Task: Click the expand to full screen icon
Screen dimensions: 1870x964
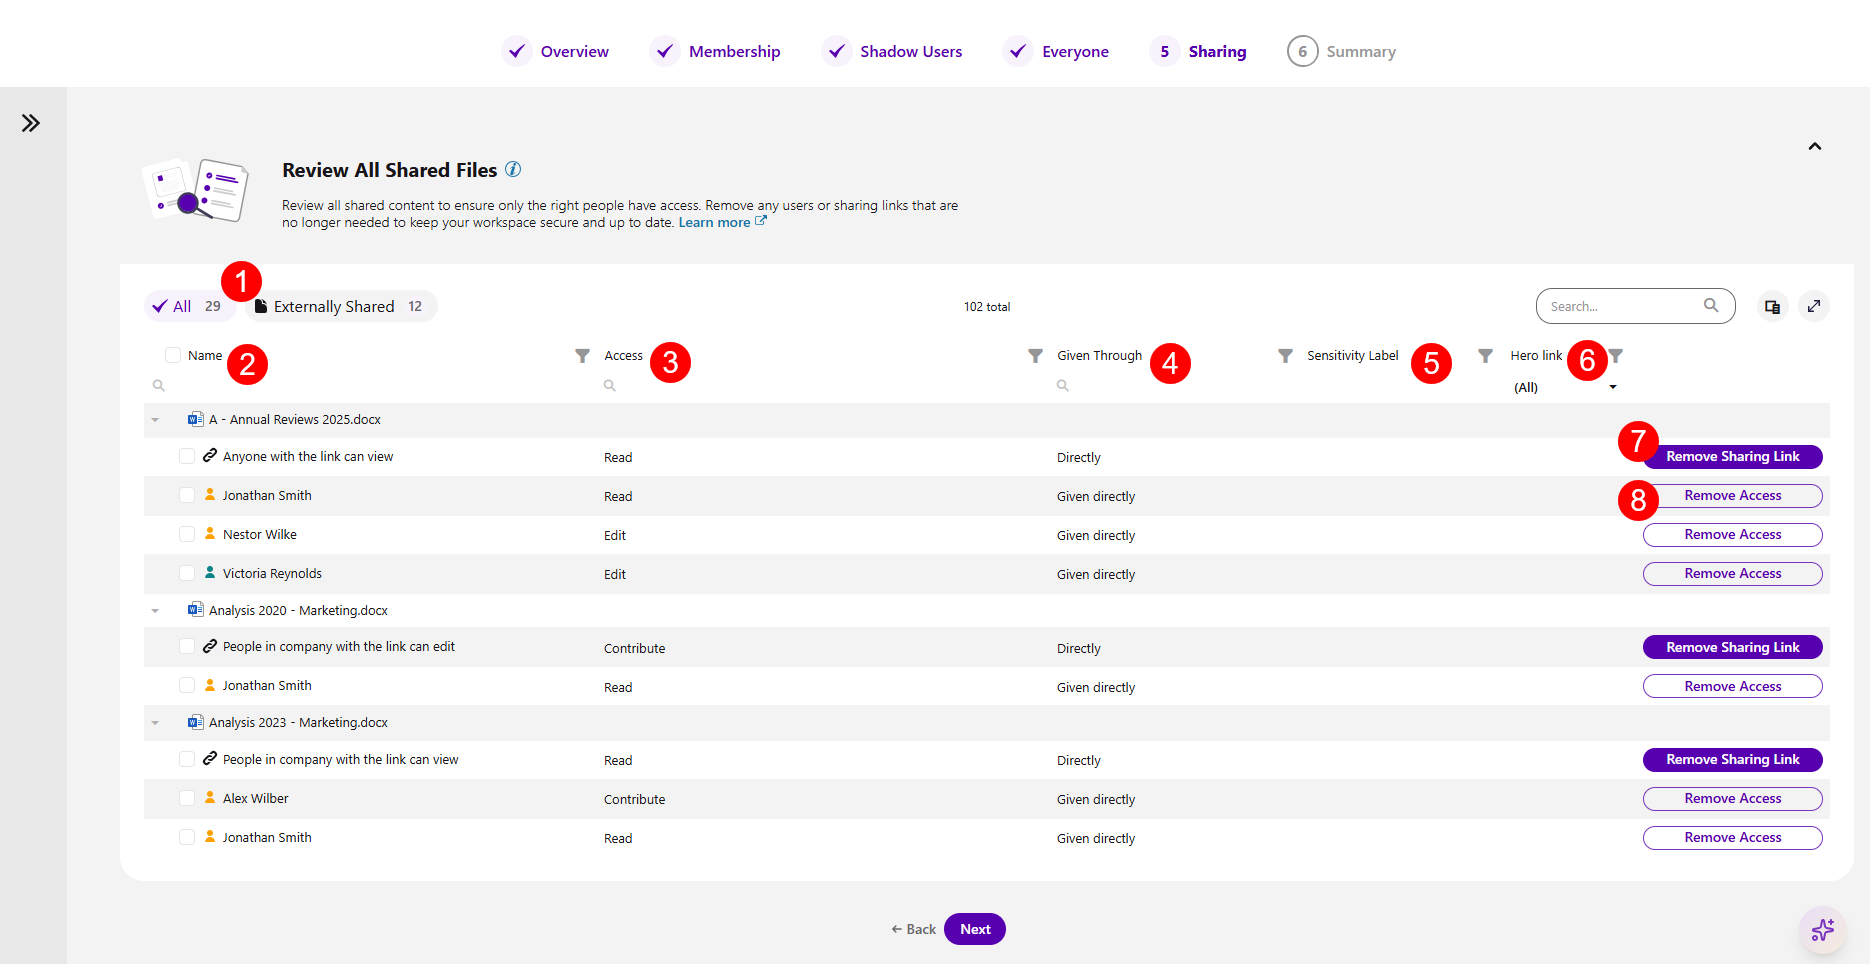Action: tap(1814, 307)
